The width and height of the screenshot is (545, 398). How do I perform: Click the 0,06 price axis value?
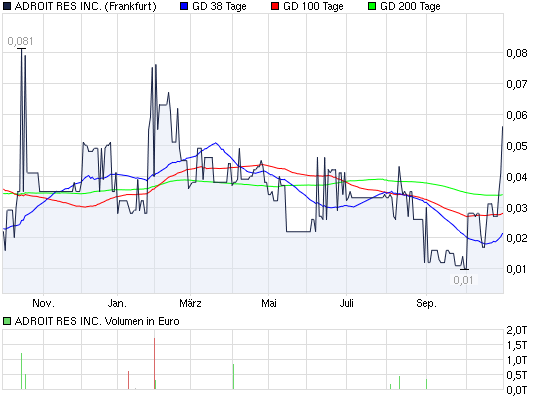(517, 115)
